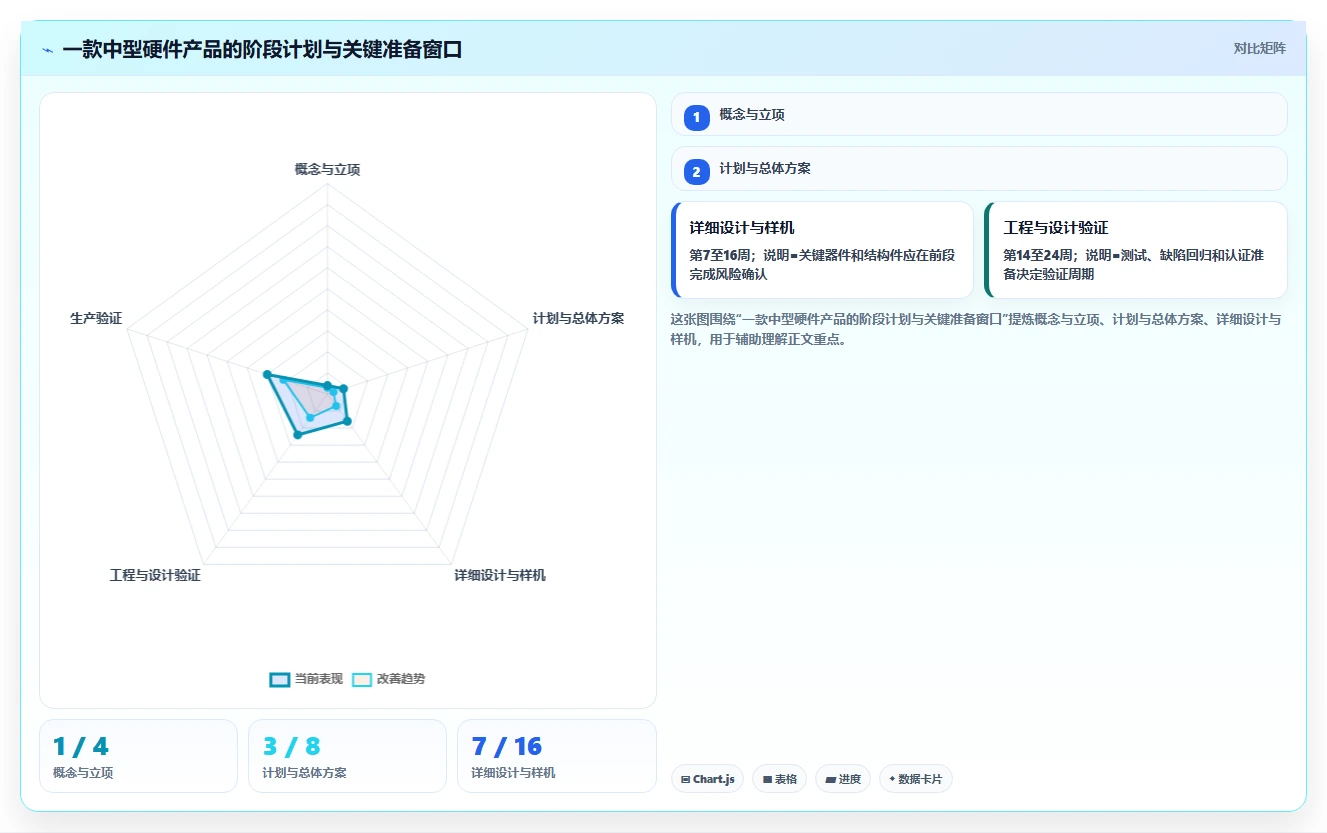The image size is (1327, 833).
Task: Select the 3 / 8 计划与总体方案 stat card
Action: coord(348,756)
